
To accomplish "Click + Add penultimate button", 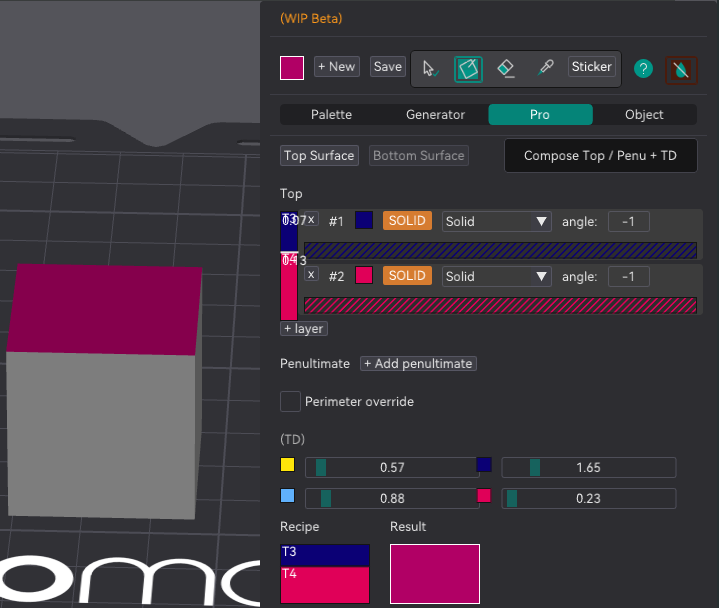I will click(x=418, y=364).
